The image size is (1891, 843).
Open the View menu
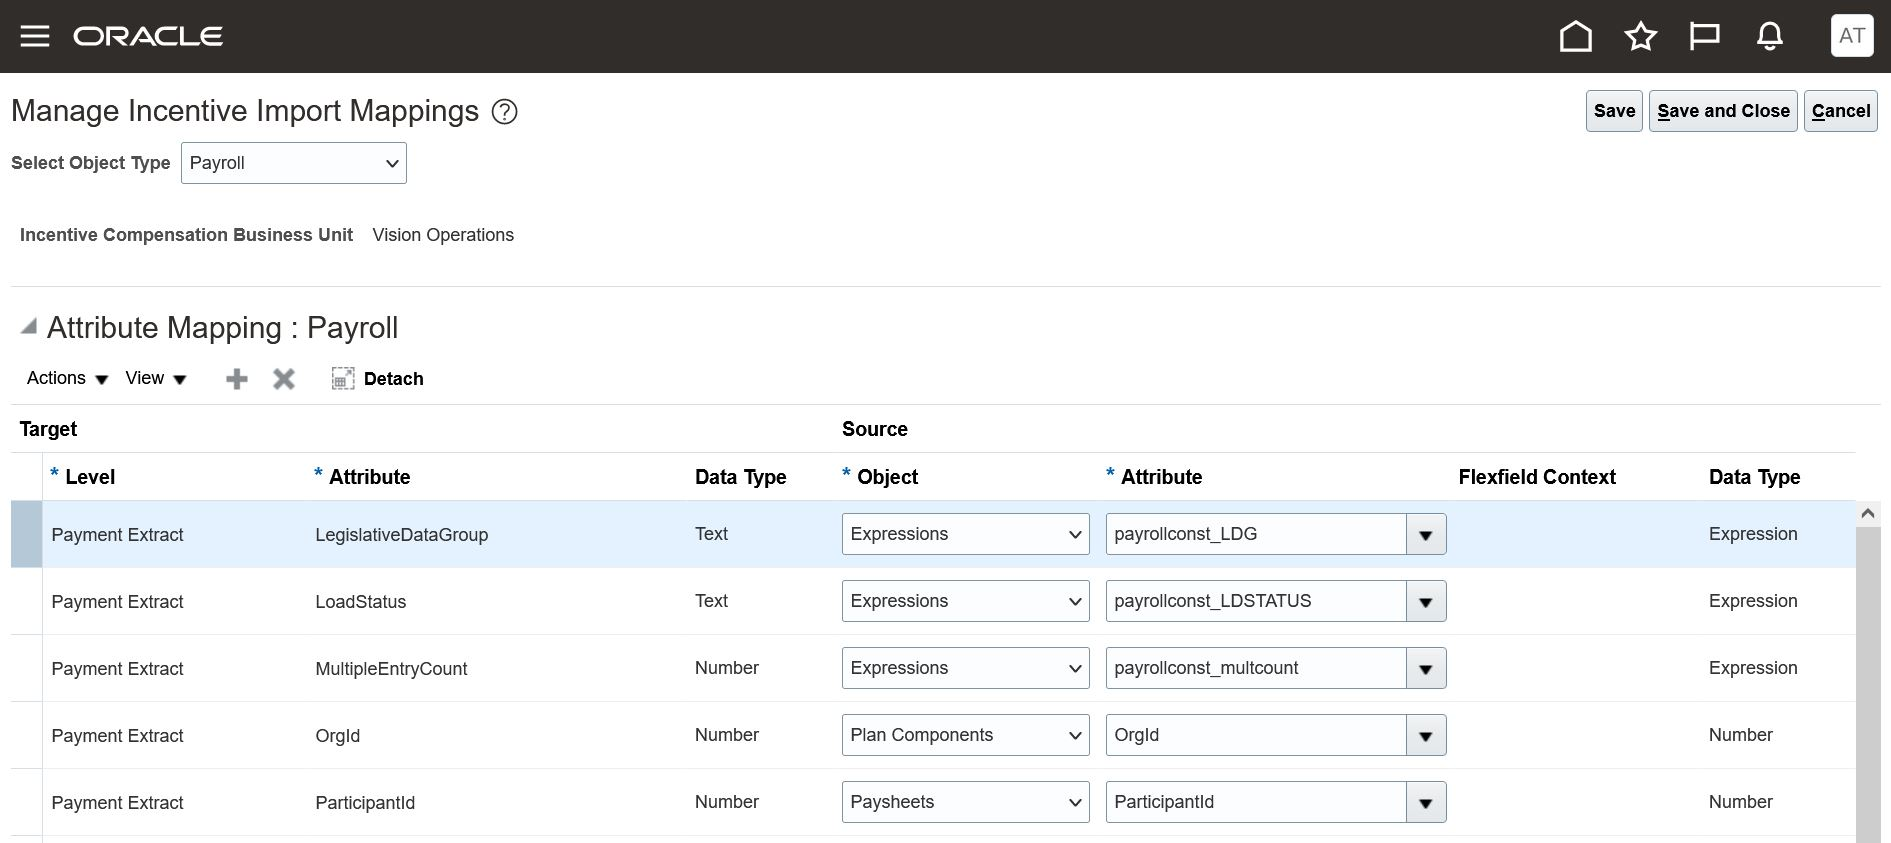point(155,378)
